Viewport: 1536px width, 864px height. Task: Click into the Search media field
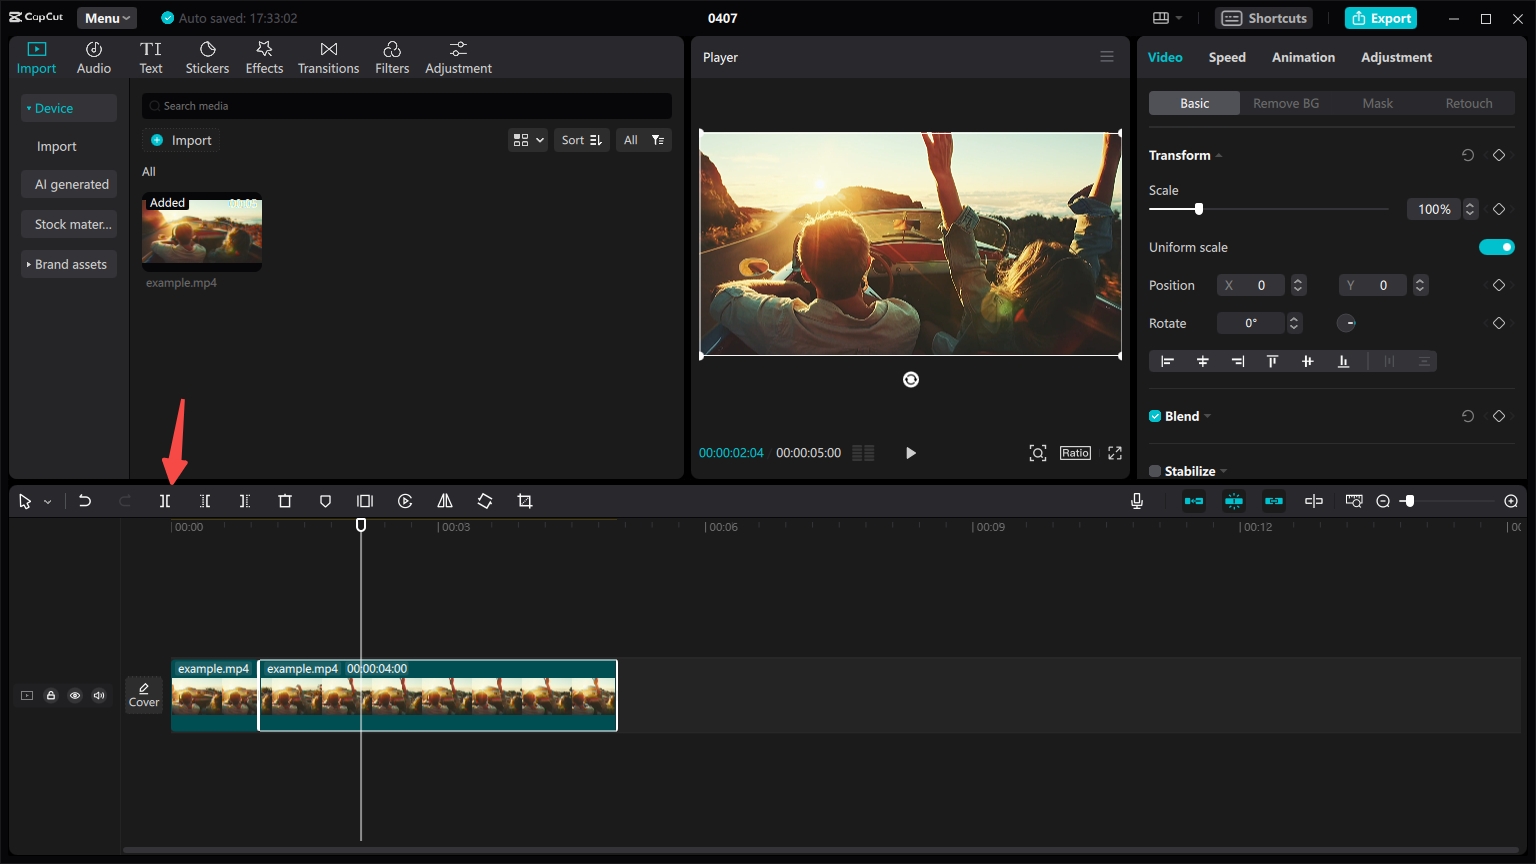pyautogui.click(x=407, y=106)
